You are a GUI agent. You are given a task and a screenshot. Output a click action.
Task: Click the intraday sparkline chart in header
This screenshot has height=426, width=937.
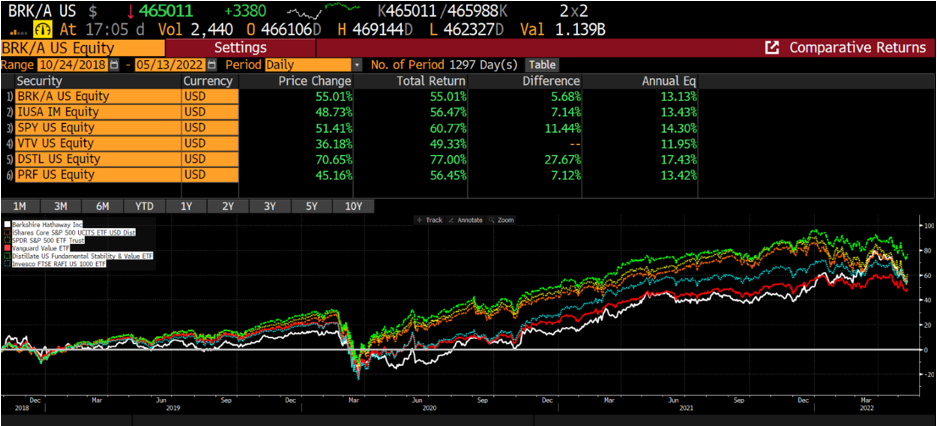(x=323, y=10)
